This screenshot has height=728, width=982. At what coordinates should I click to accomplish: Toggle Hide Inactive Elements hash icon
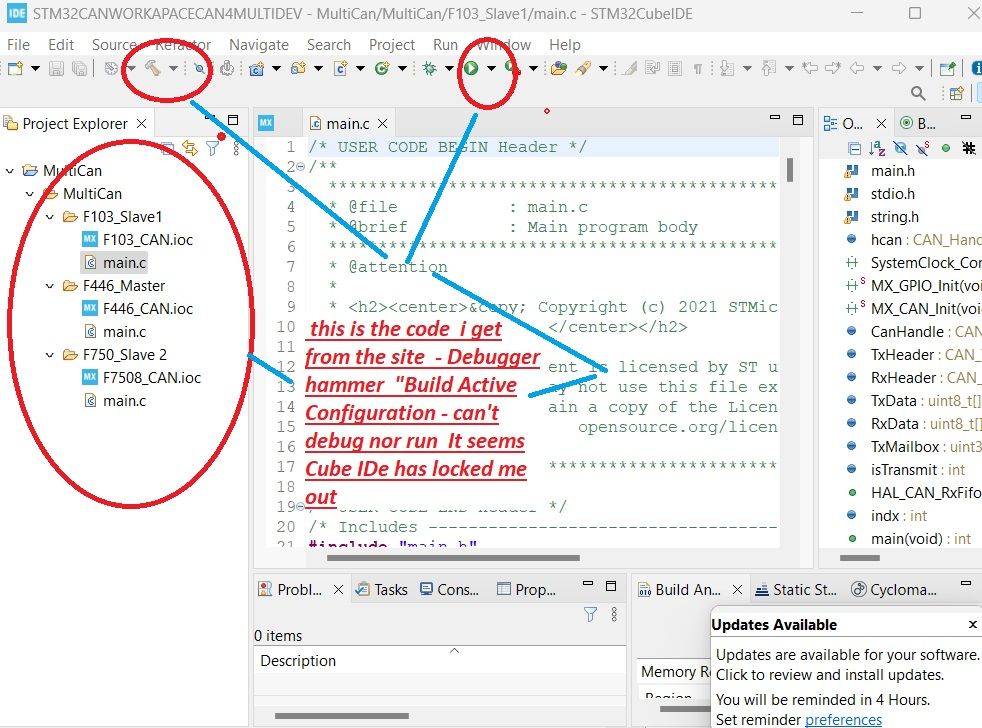pos(969,148)
